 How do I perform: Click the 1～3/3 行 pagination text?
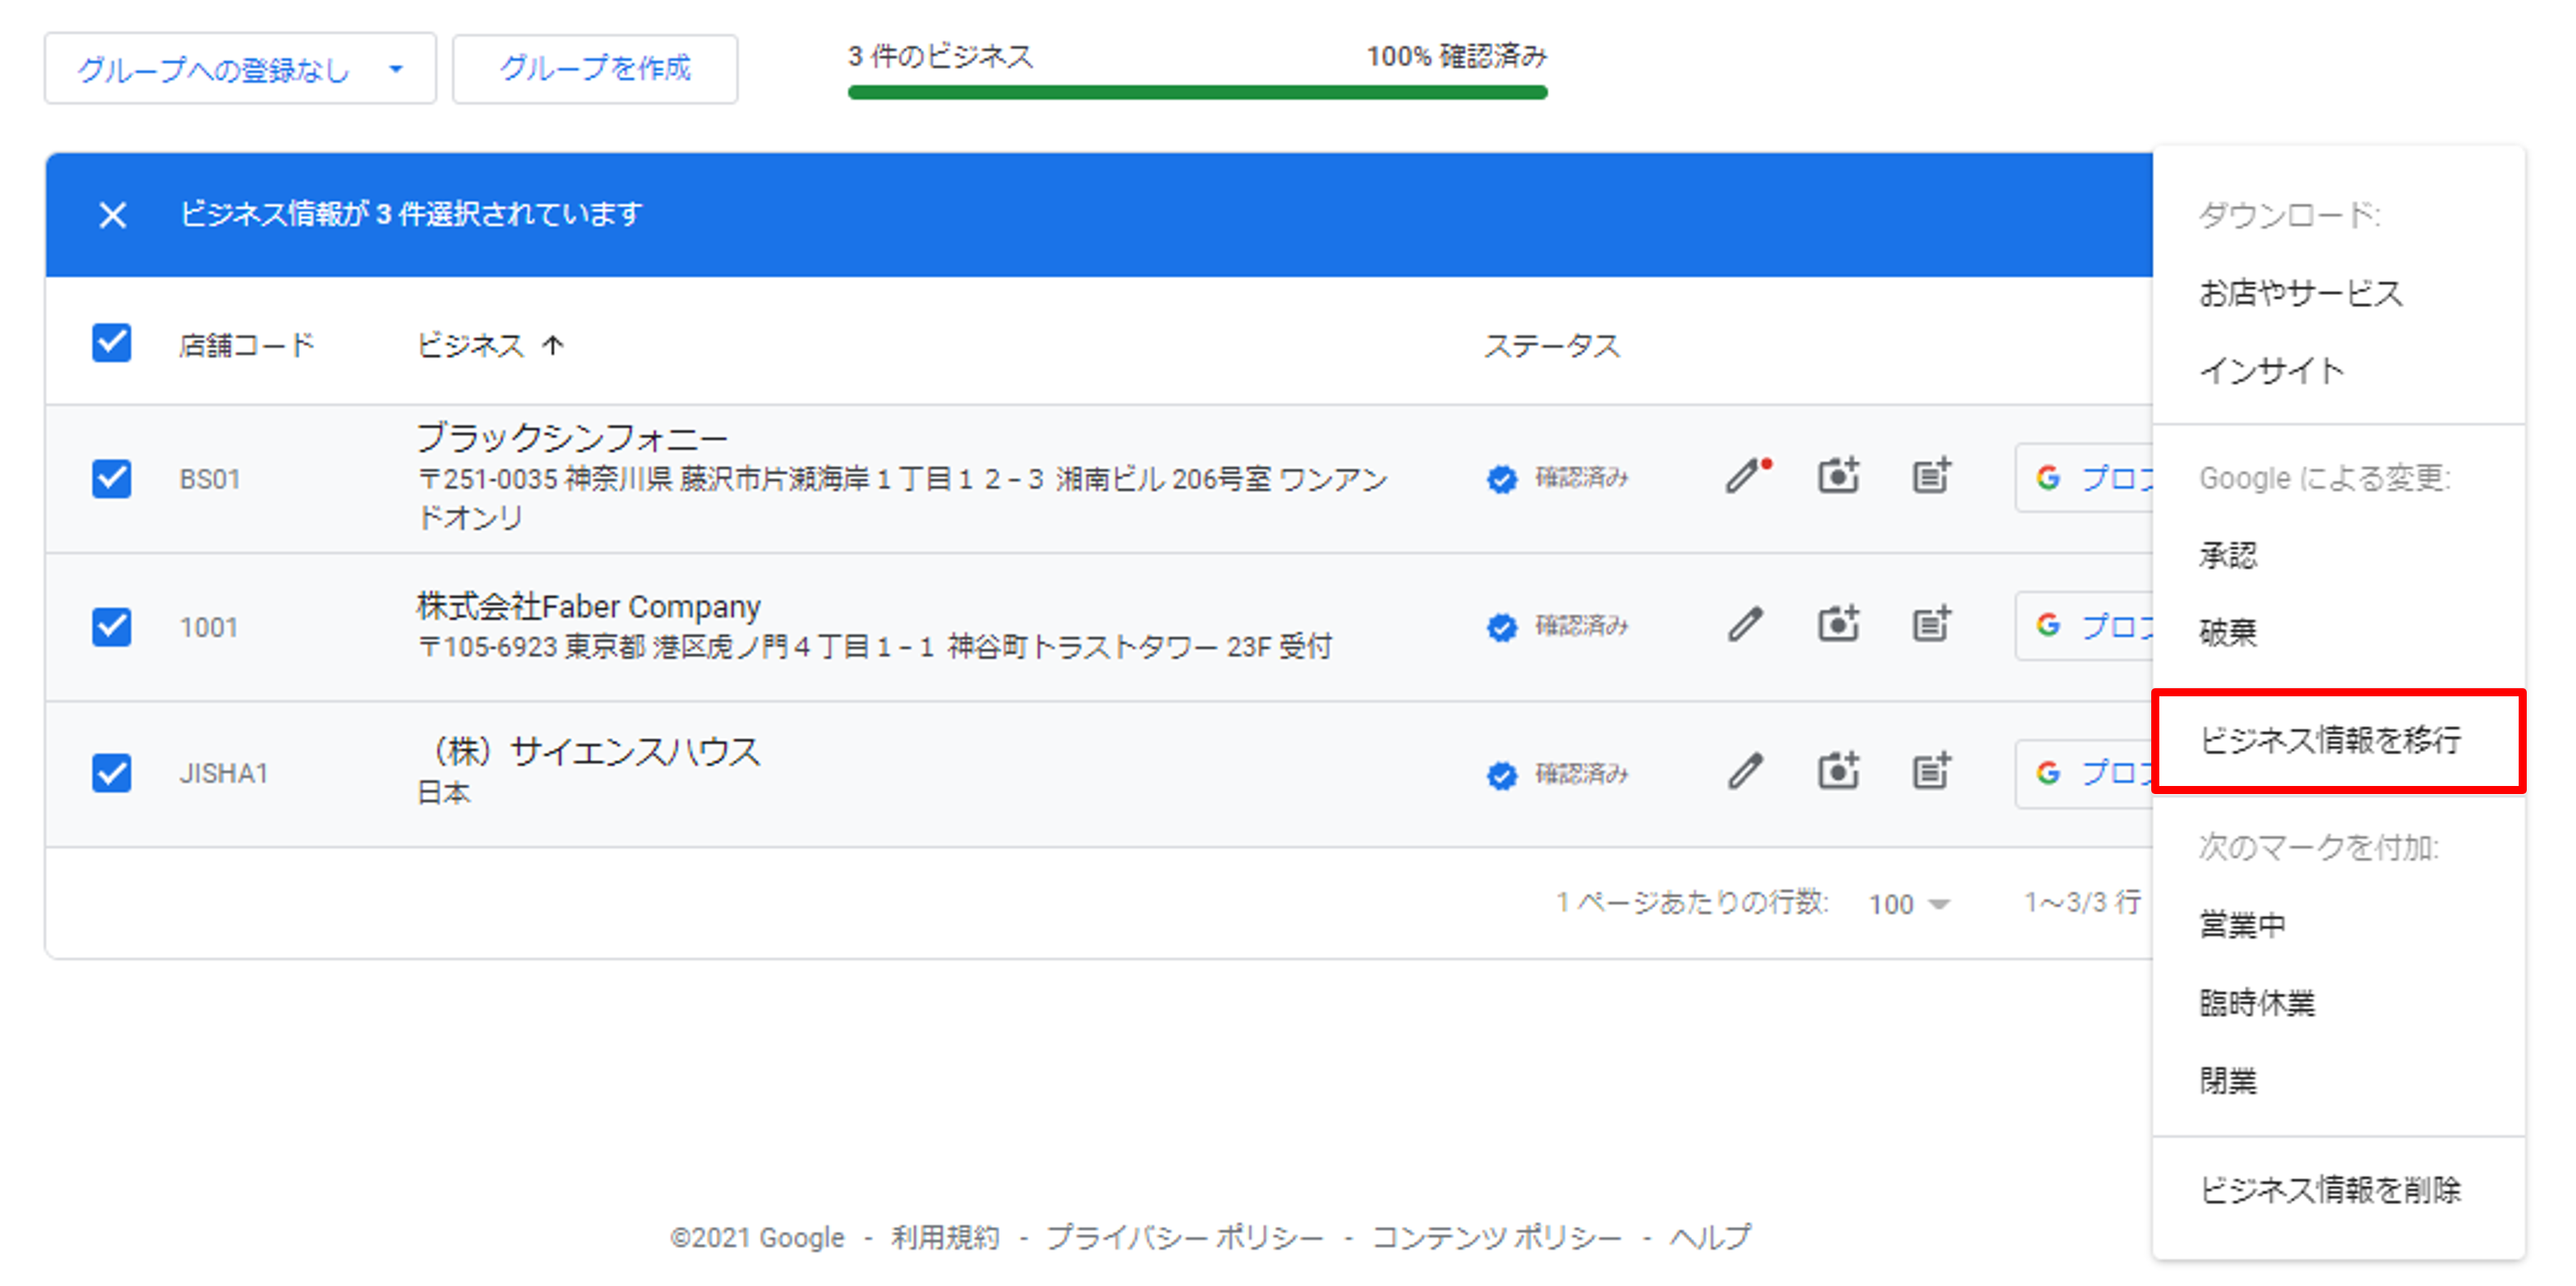pos(2082,903)
